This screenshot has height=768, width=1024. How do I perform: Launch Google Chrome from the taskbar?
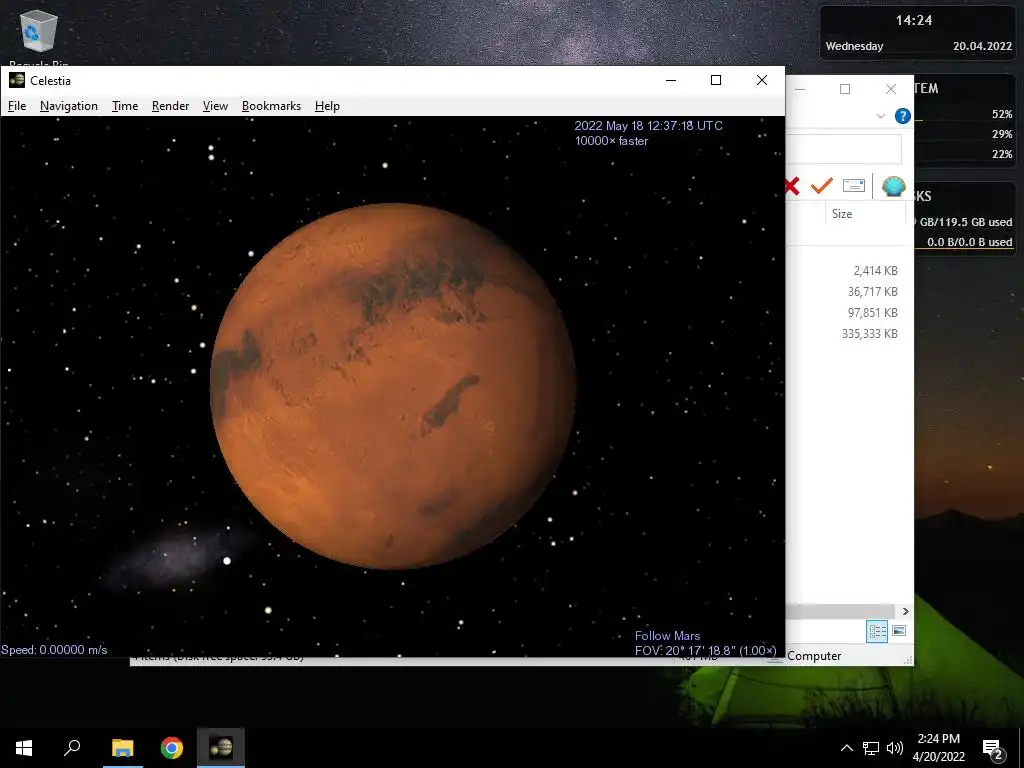pos(172,748)
